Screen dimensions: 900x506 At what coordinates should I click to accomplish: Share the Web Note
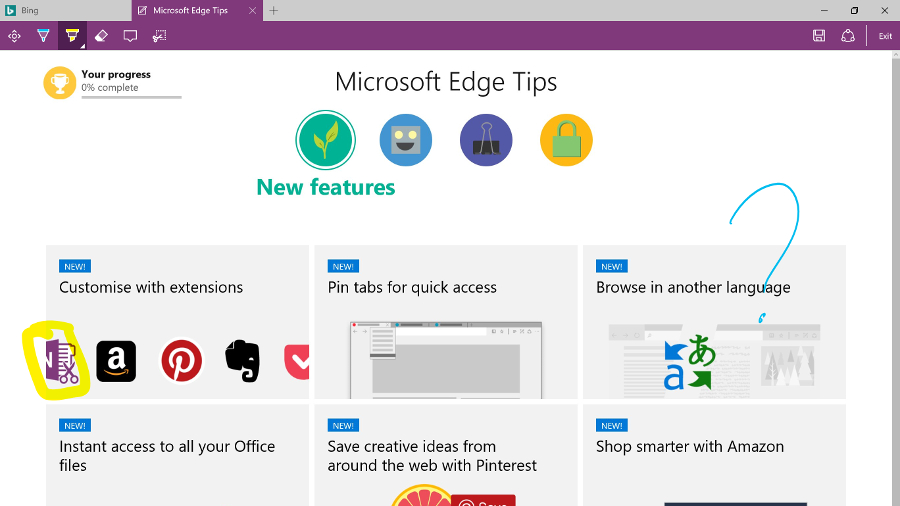coord(848,36)
